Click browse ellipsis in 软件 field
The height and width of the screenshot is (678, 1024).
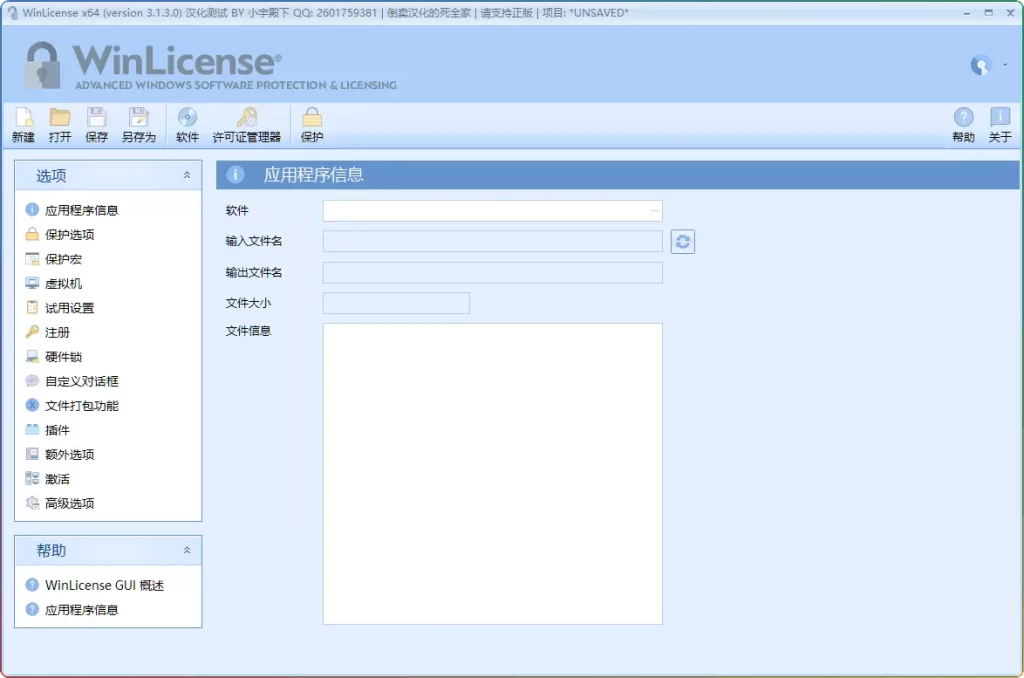pyautogui.click(x=654, y=210)
